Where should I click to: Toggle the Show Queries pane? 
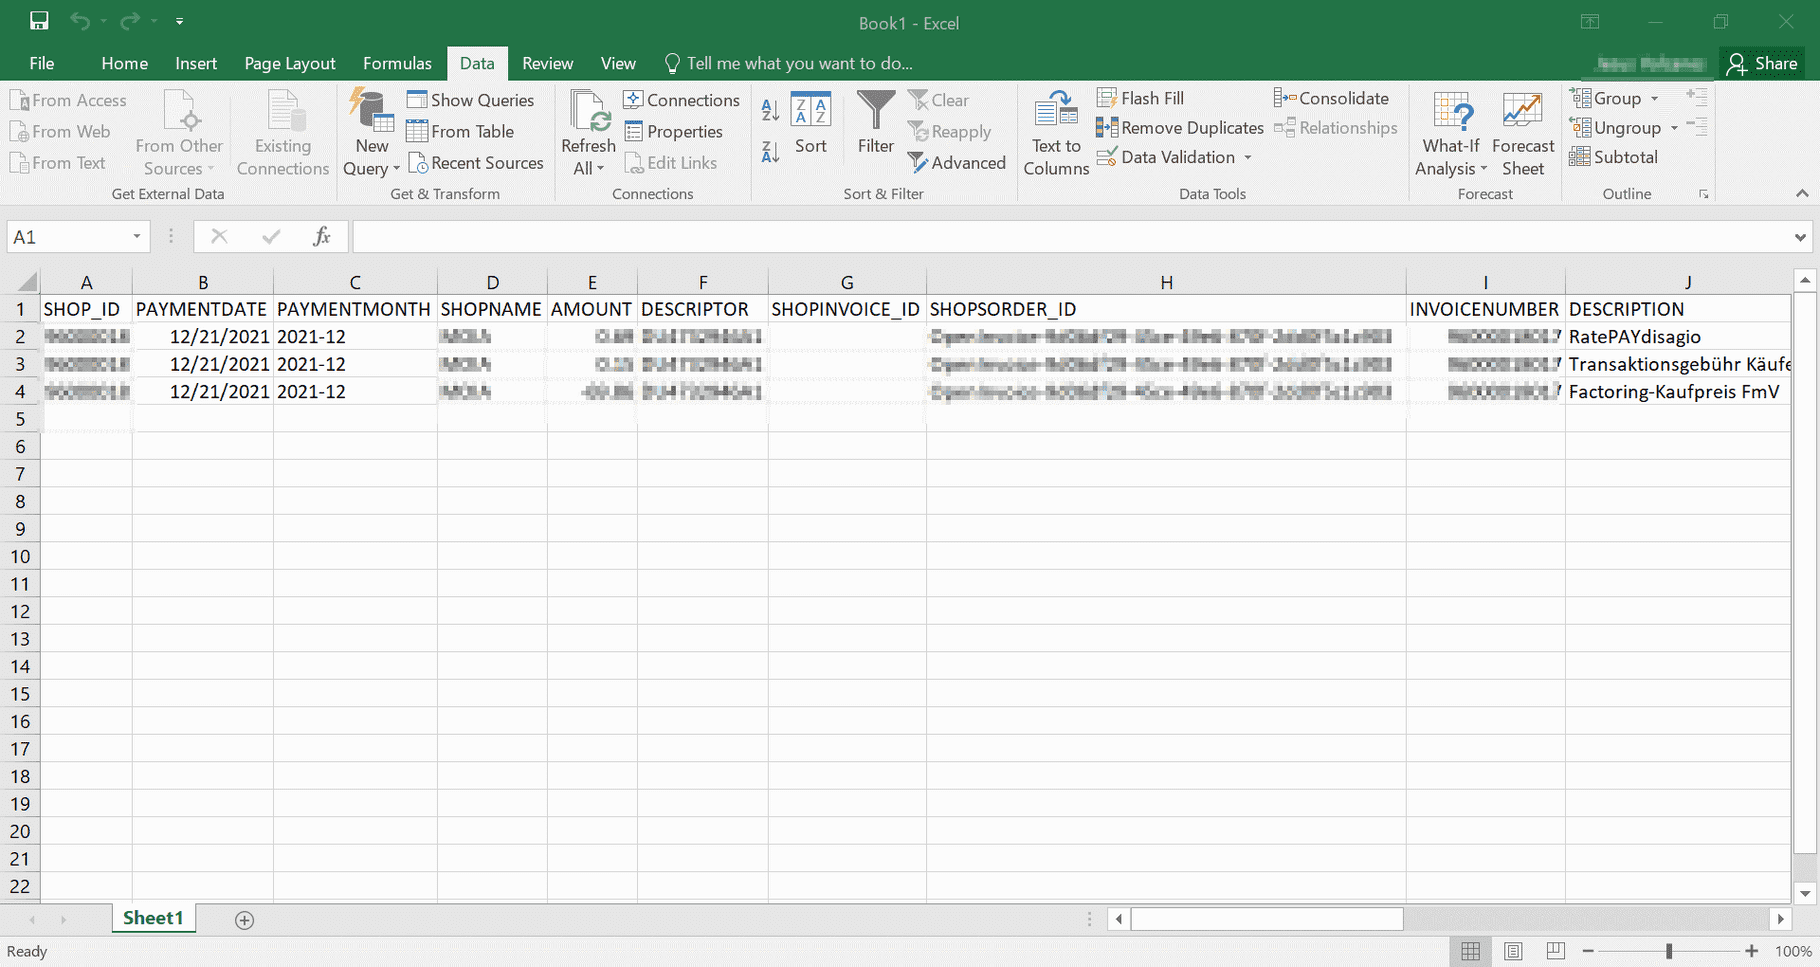(x=471, y=100)
